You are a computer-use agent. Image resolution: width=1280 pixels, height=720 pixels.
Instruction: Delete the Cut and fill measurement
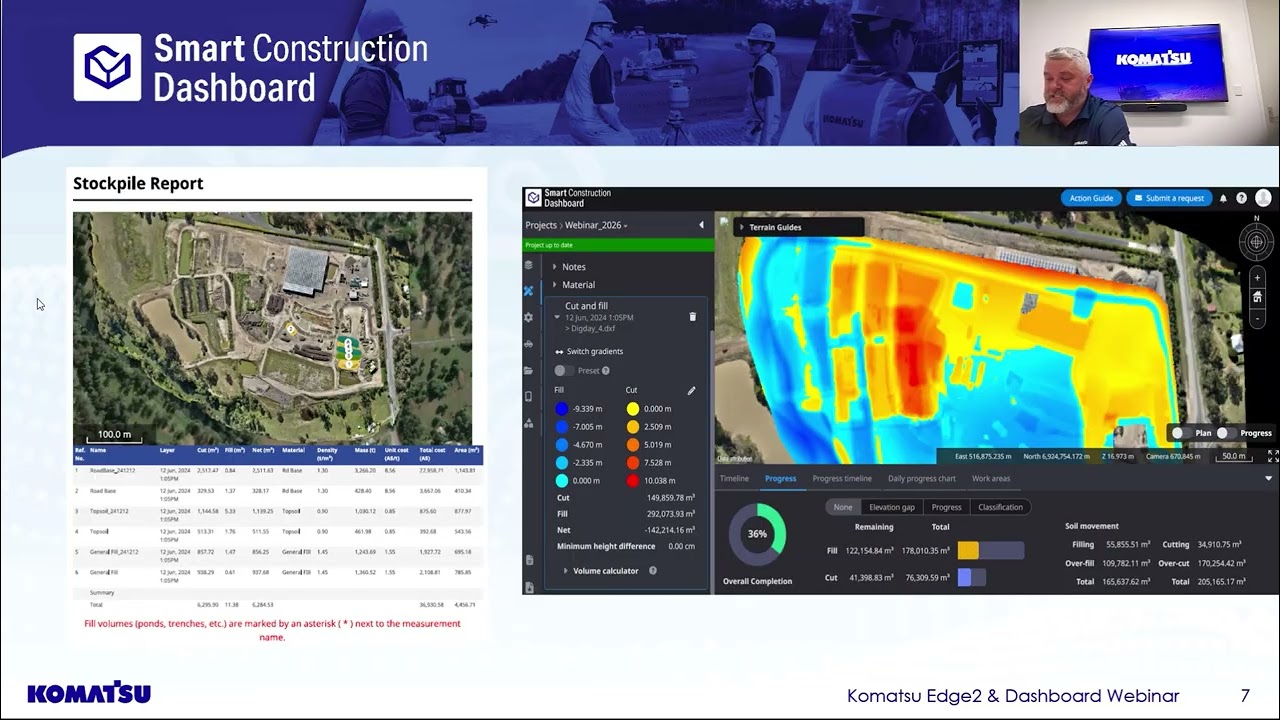pos(692,317)
